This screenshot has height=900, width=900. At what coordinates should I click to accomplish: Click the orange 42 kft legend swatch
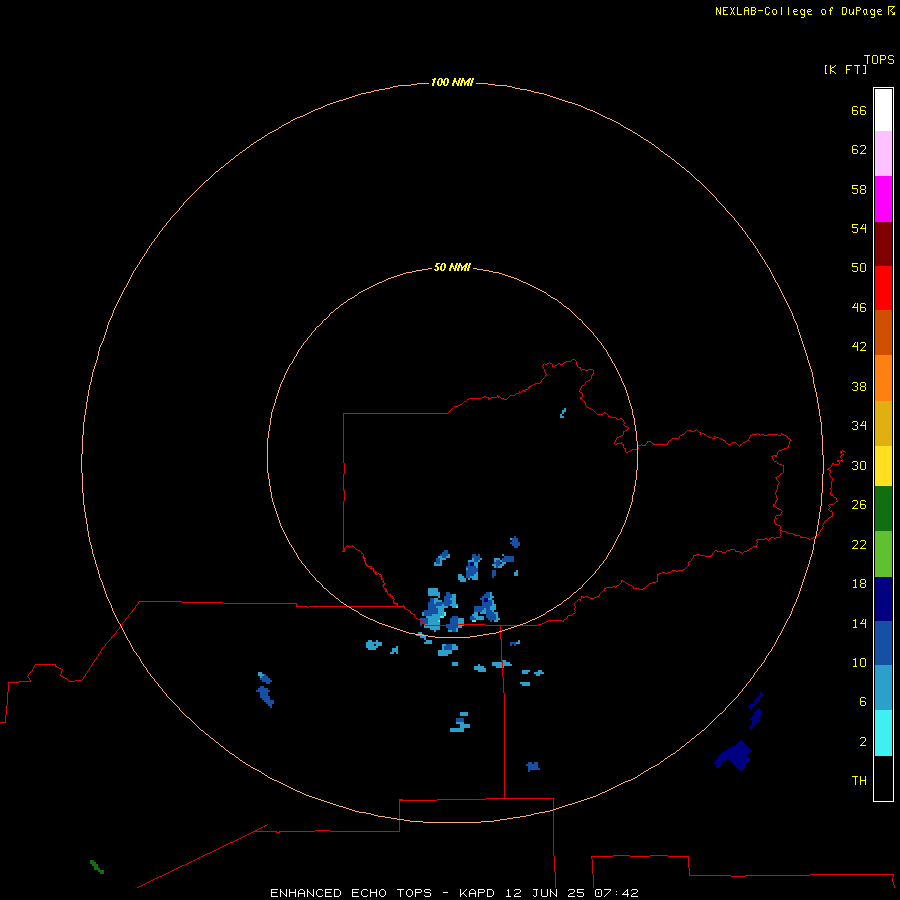pos(883,378)
